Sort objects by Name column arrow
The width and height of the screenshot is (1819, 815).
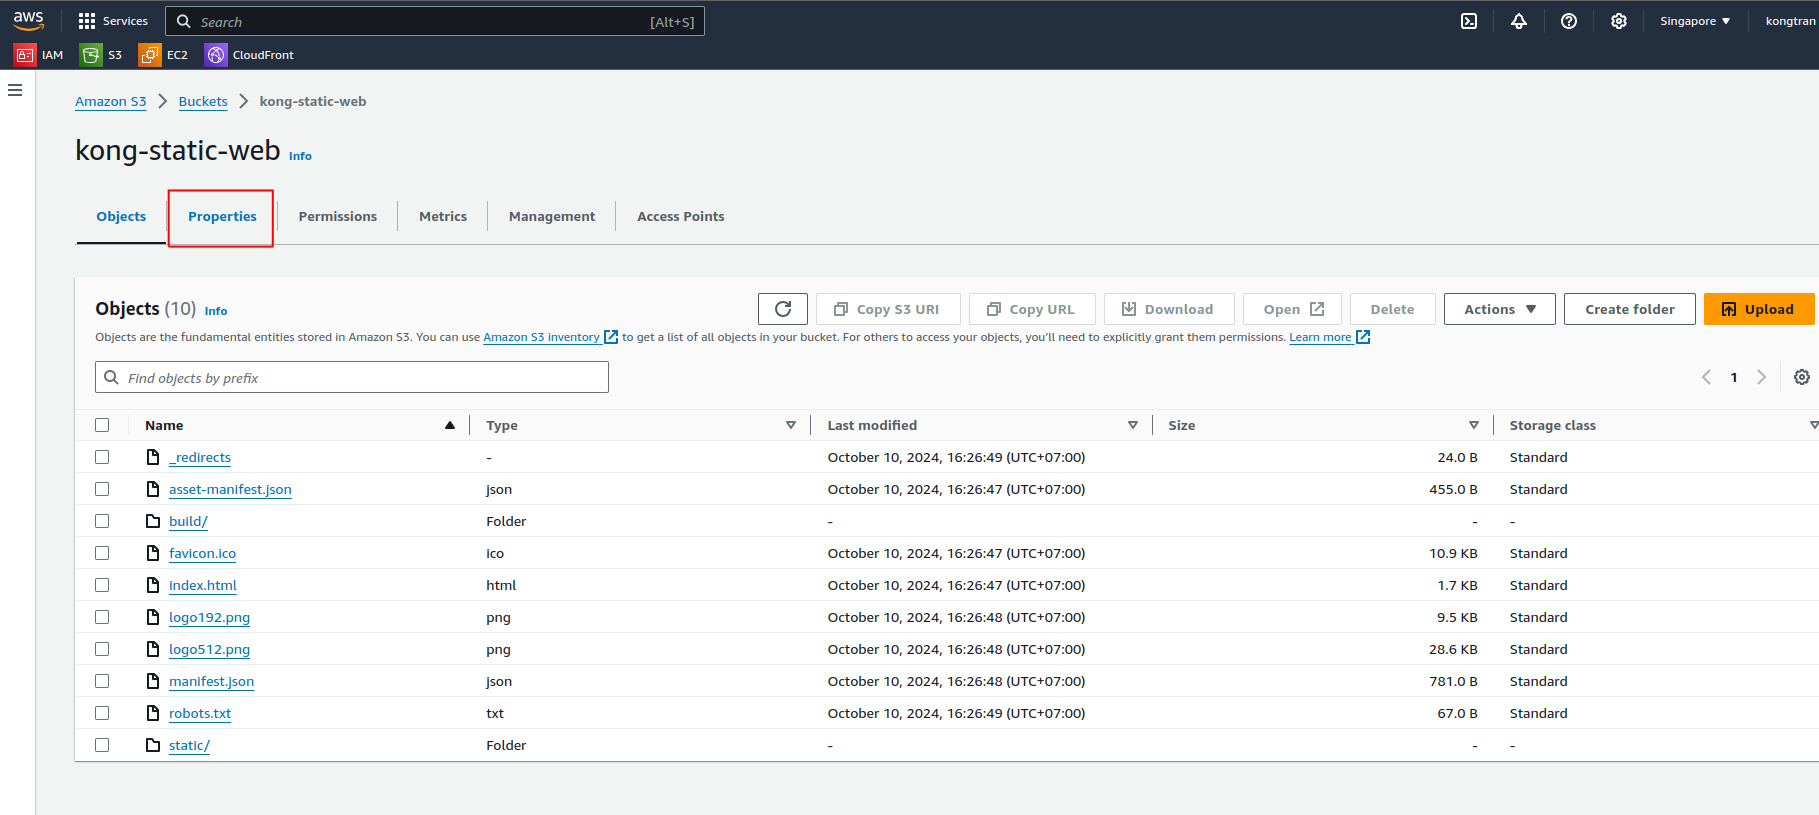pos(450,425)
